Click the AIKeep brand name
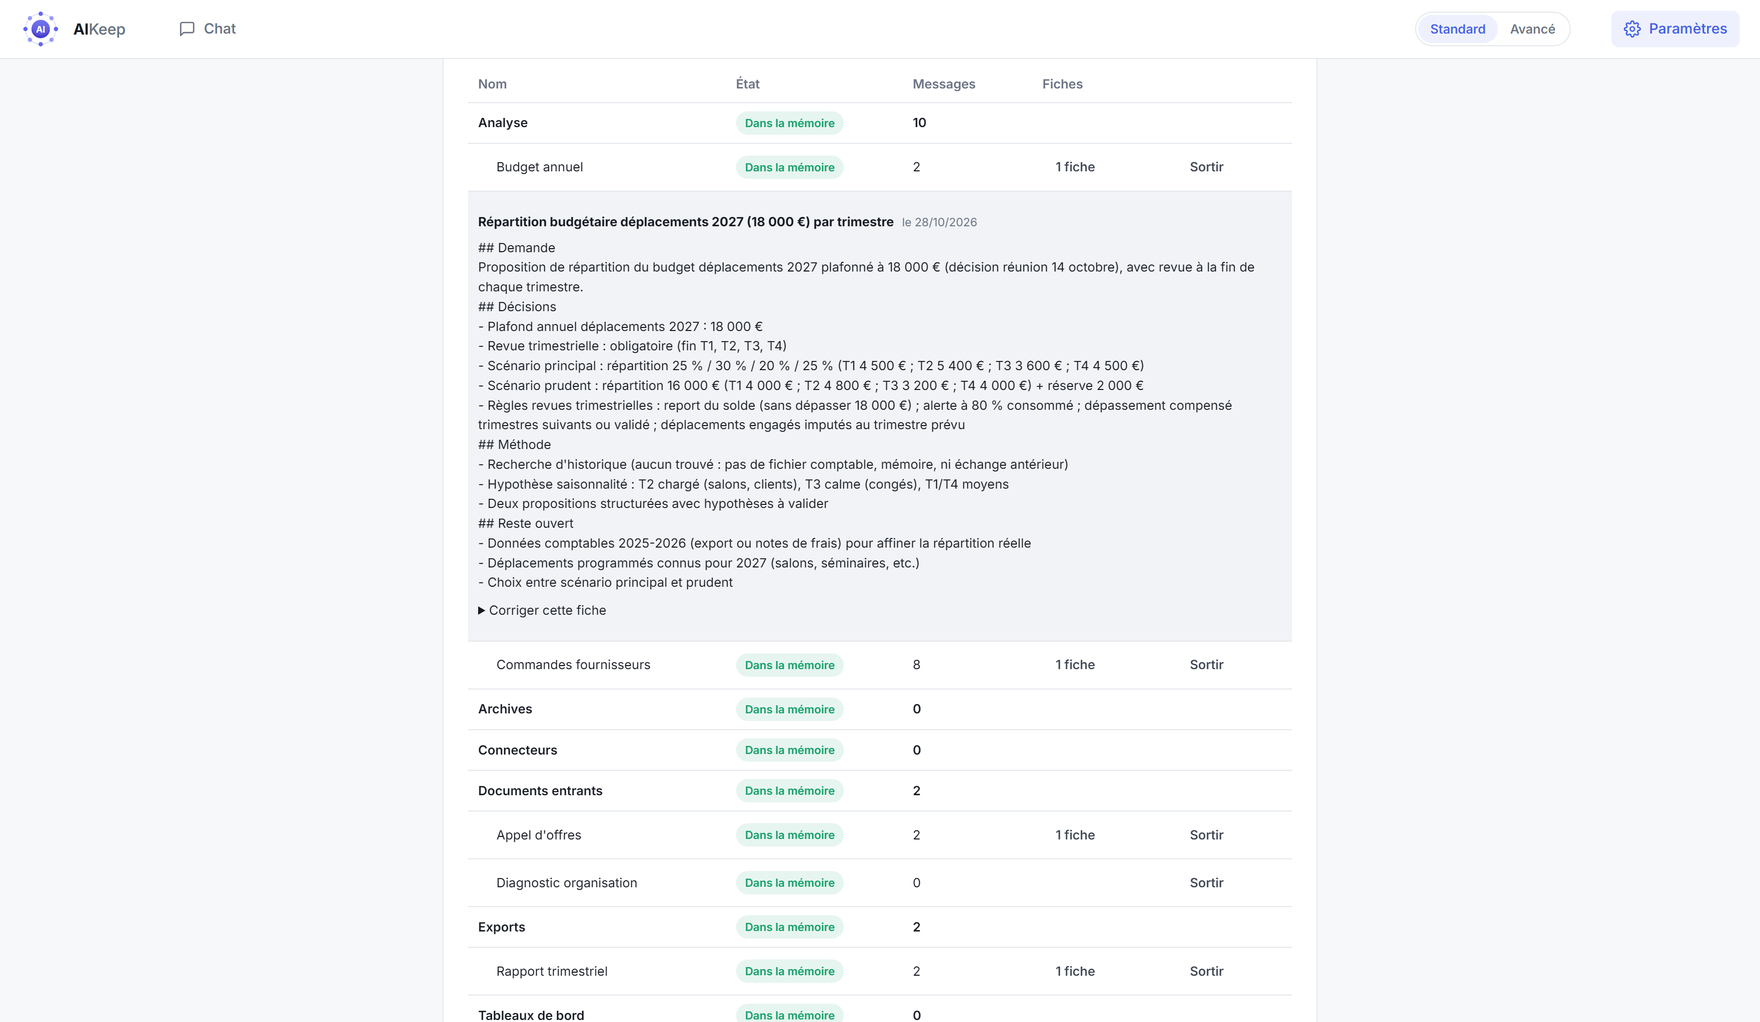 tap(99, 29)
